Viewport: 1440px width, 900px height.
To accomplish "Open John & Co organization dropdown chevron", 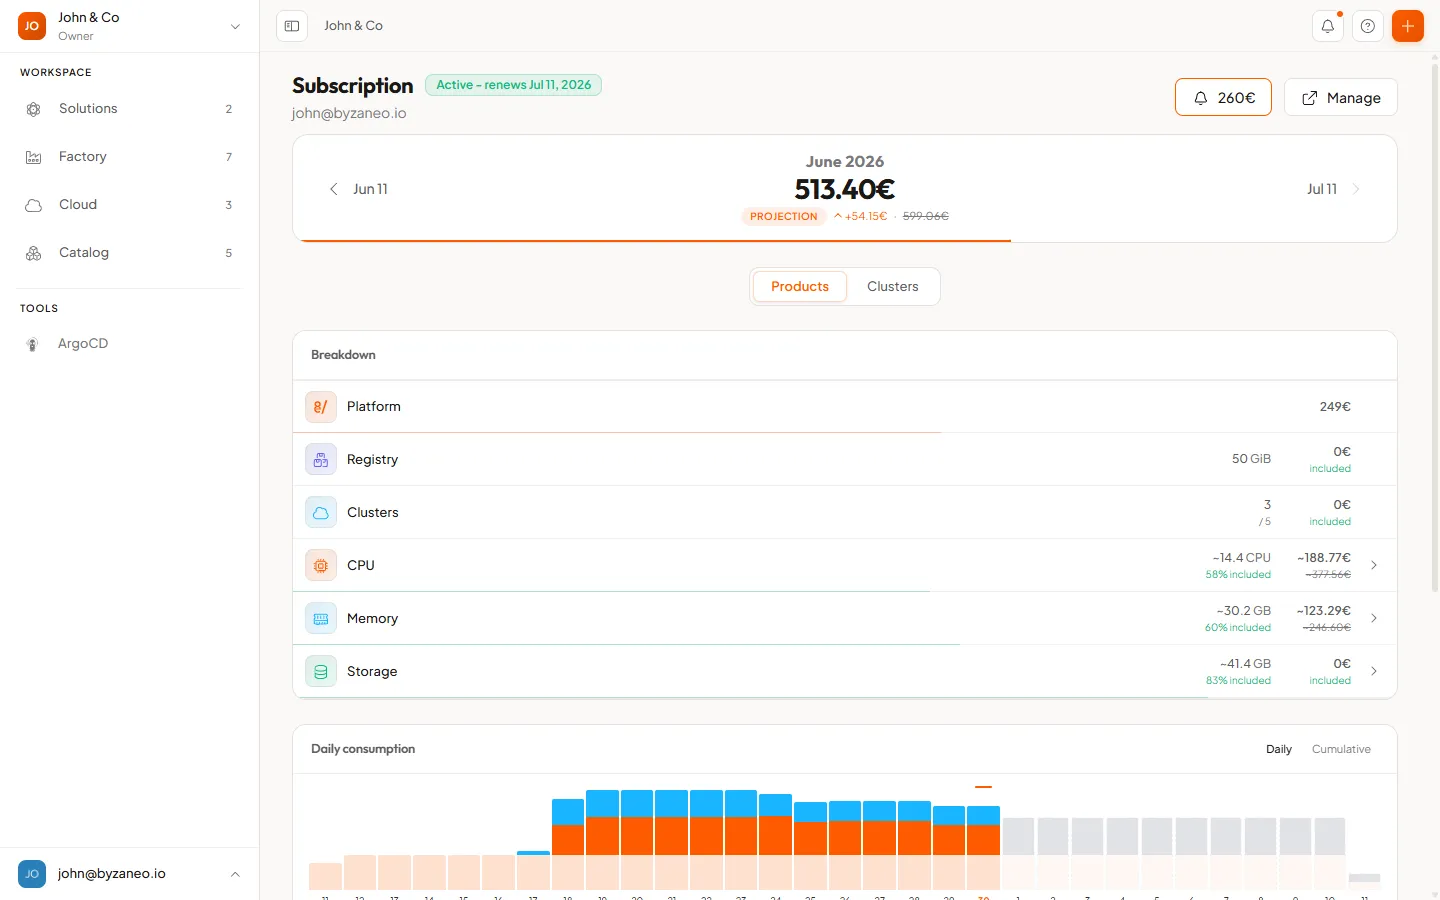I will pyautogui.click(x=235, y=27).
